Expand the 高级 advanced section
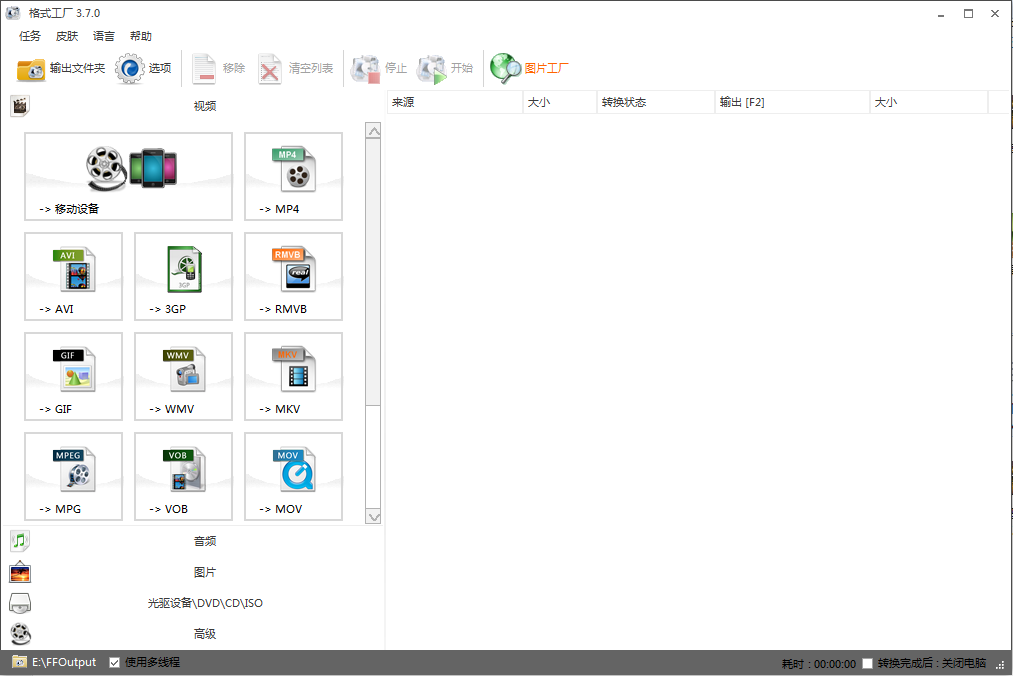1013x676 pixels. pos(204,633)
